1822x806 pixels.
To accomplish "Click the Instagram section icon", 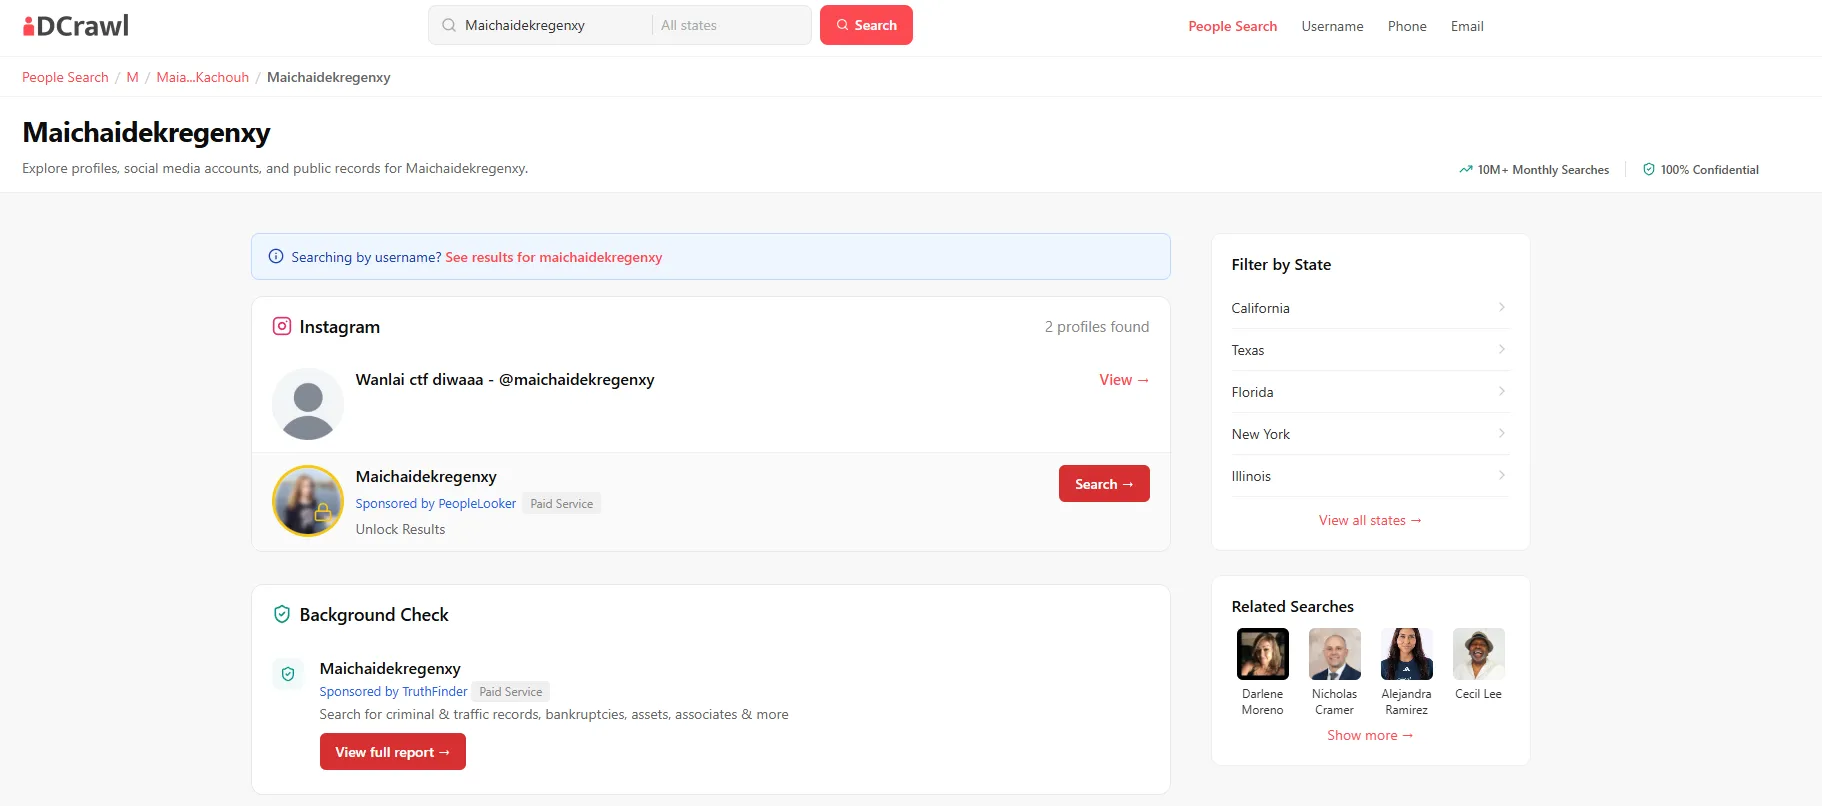I will tap(282, 326).
